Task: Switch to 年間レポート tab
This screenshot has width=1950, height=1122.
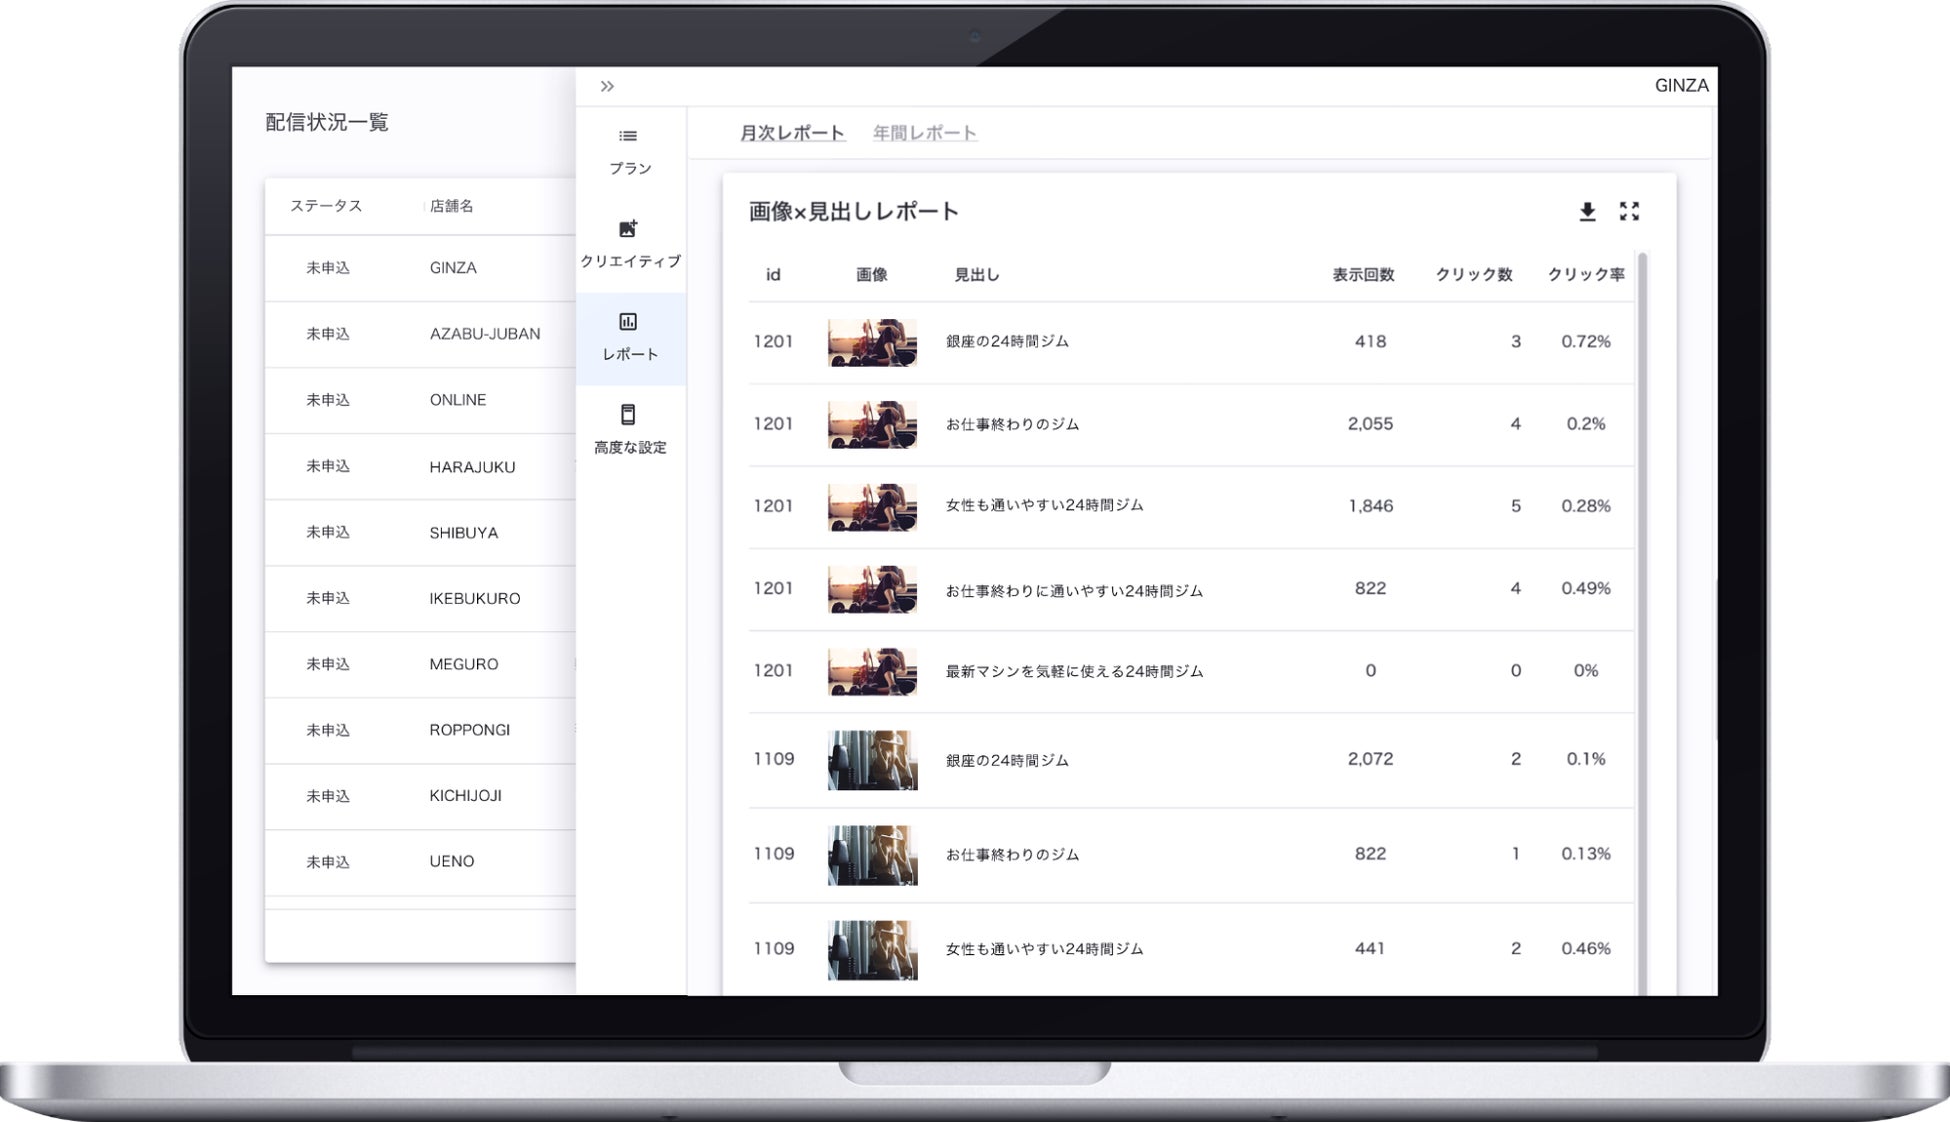Action: point(924,133)
